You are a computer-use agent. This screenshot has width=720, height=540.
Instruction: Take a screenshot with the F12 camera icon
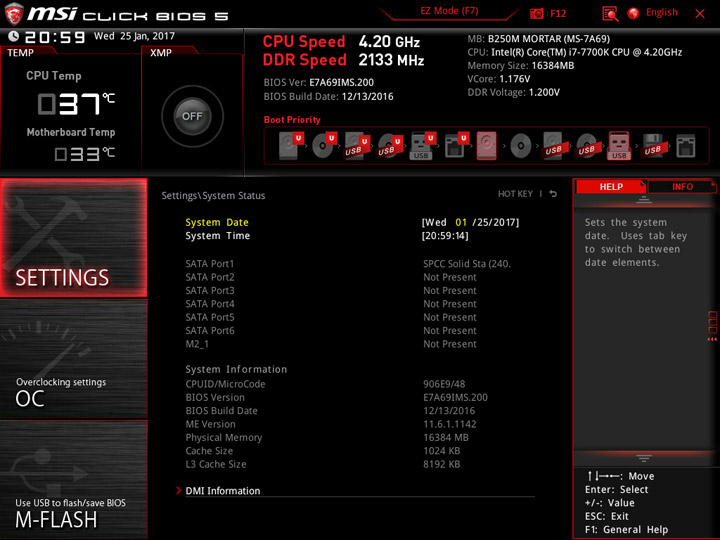point(536,14)
